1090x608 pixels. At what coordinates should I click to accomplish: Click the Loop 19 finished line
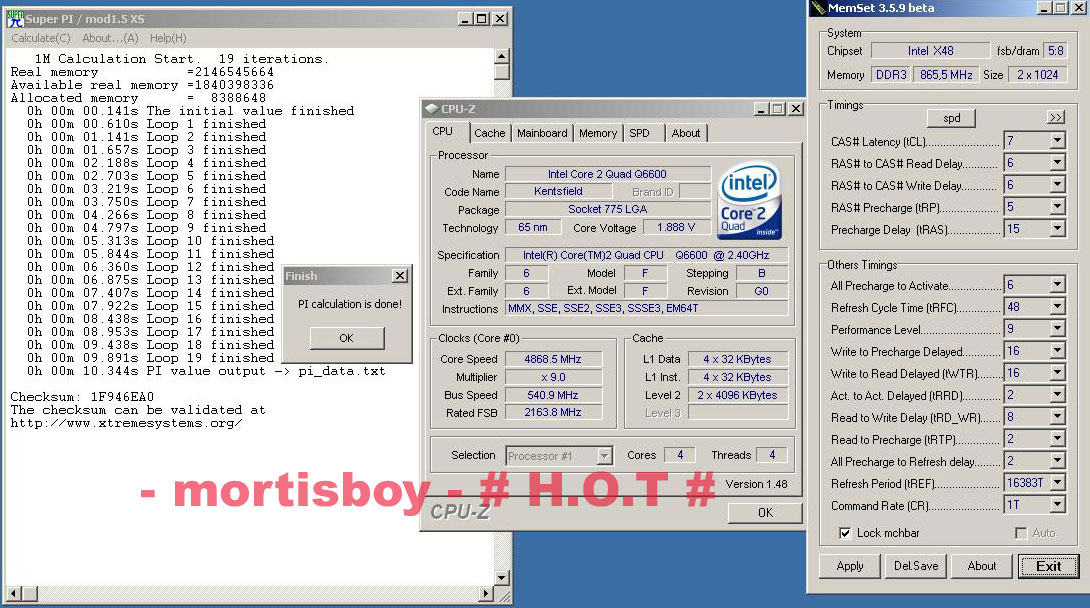pos(150,358)
